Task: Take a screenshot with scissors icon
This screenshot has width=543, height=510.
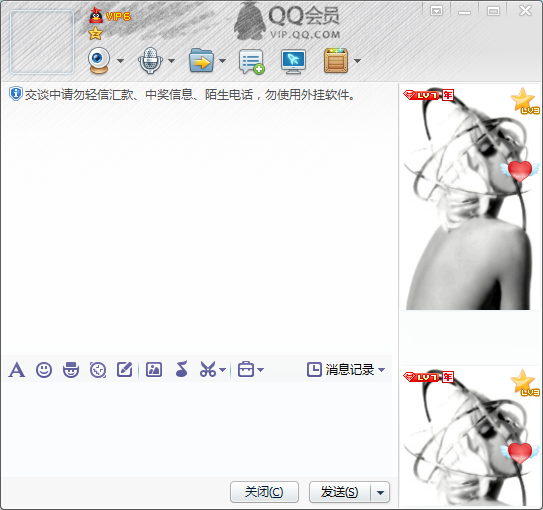Action: tap(208, 369)
